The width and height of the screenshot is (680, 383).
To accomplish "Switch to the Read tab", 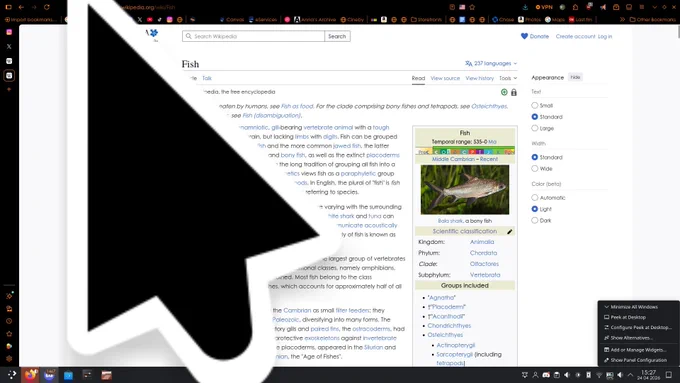I will tap(418, 78).
